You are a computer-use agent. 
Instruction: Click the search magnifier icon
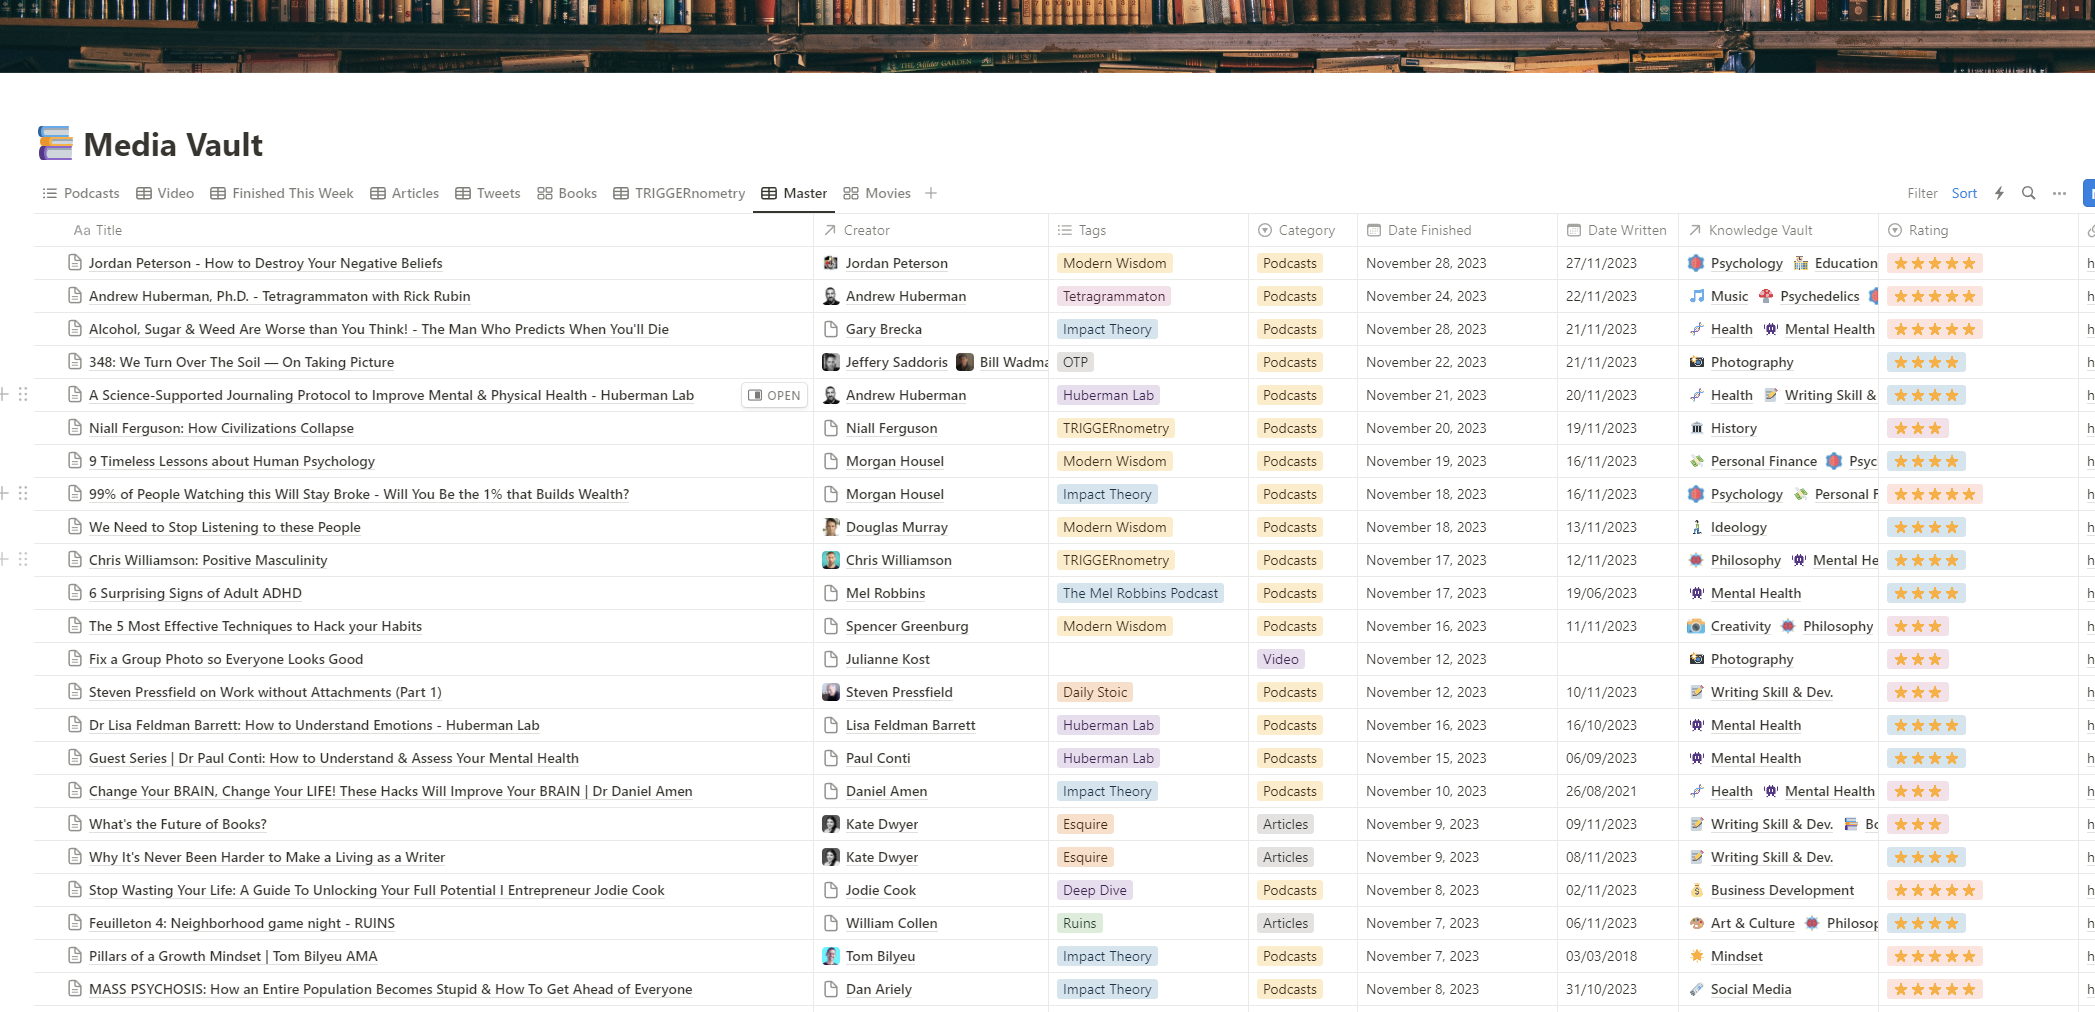point(2028,193)
